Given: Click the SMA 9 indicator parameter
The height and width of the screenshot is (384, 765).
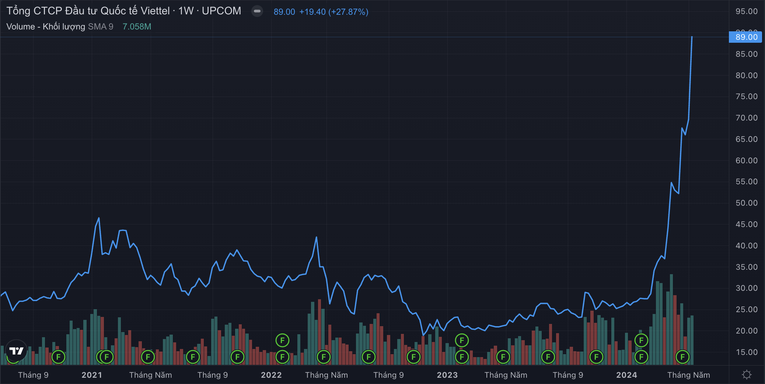Looking at the screenshot, I should click(101, 27).
